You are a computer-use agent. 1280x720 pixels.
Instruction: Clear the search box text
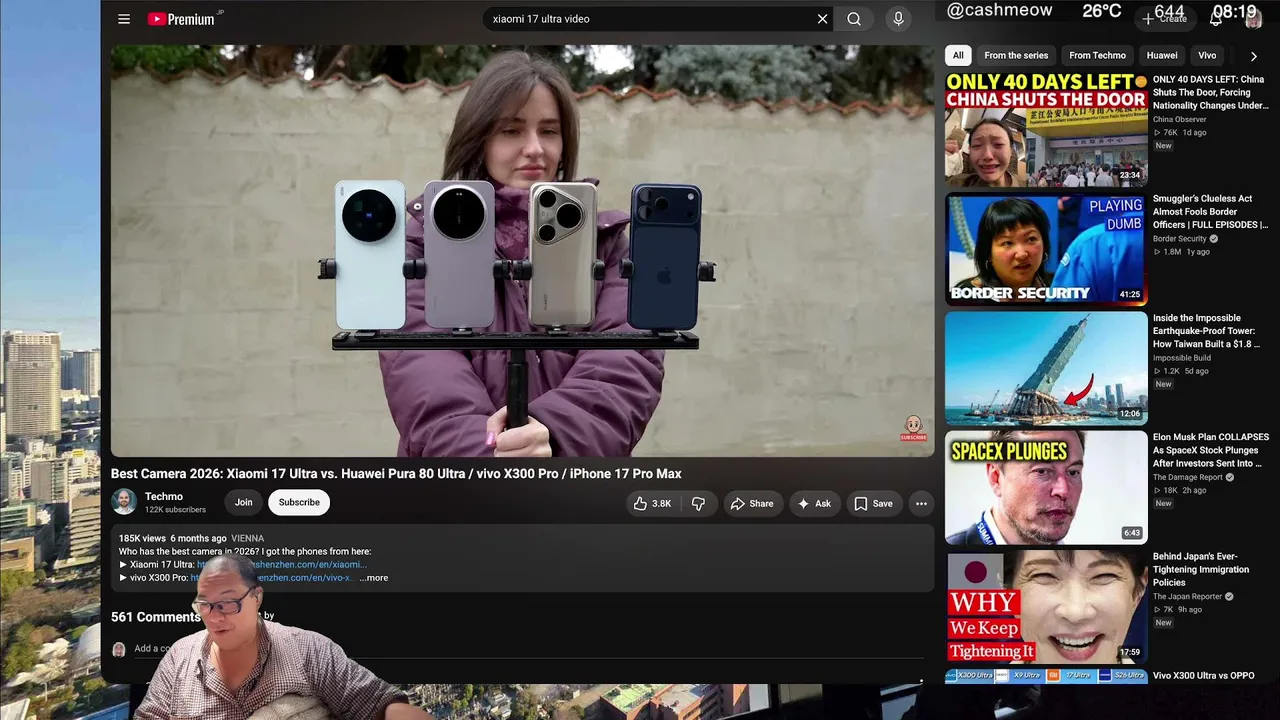tap(822, 19)
